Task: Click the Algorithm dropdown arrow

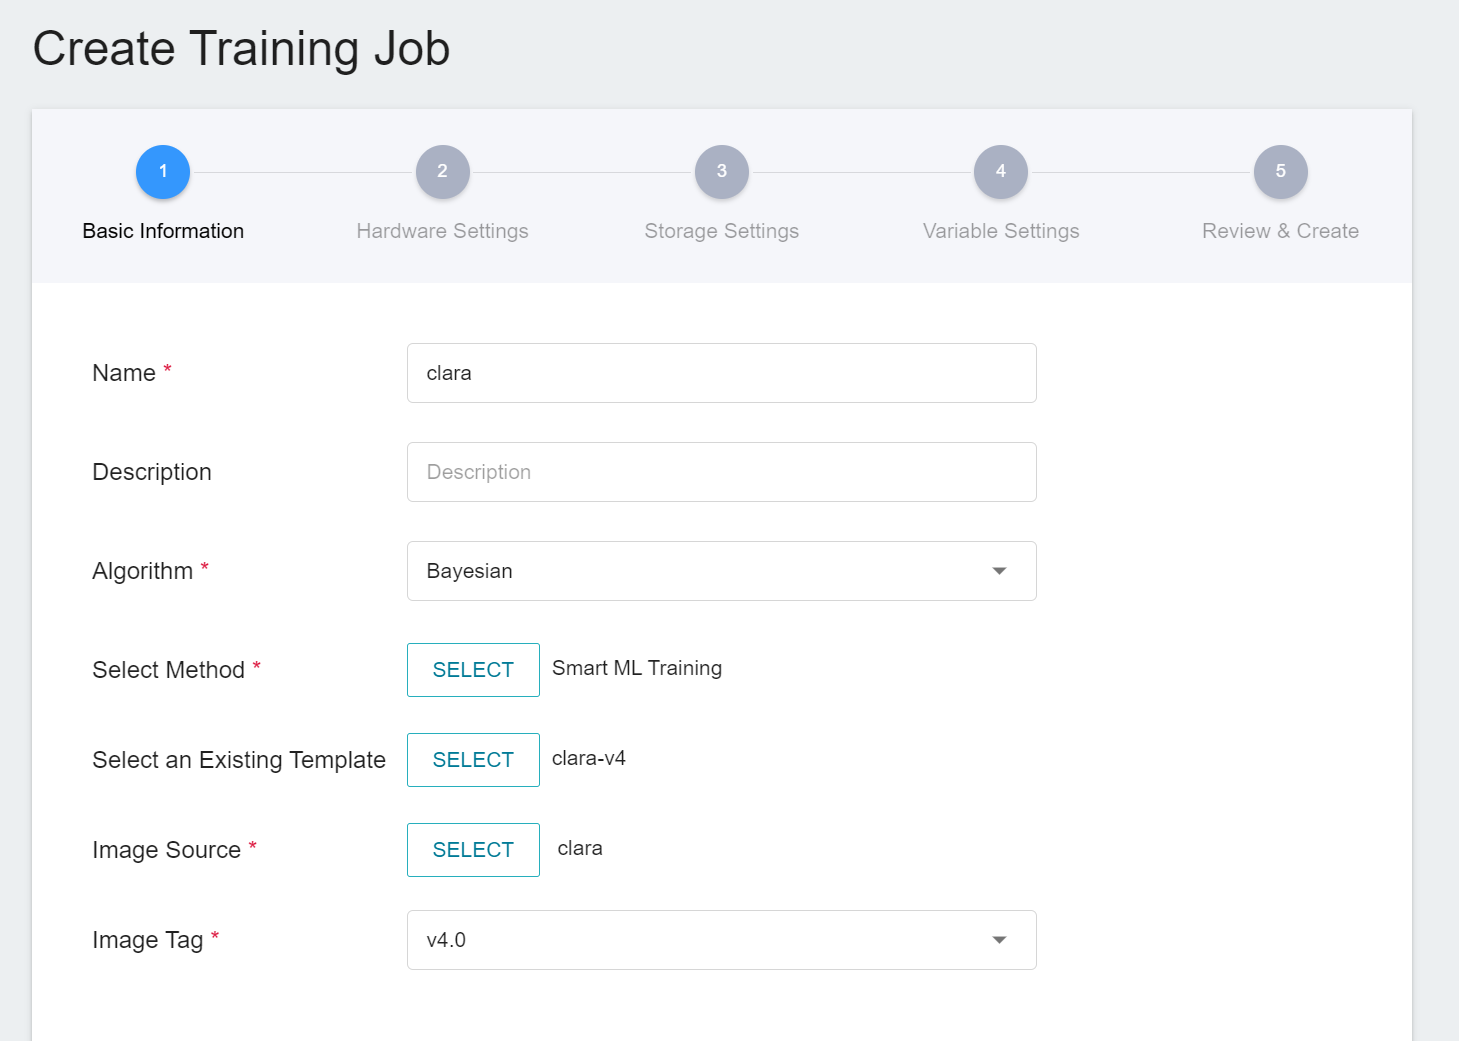Action: [x=998, y=571]
